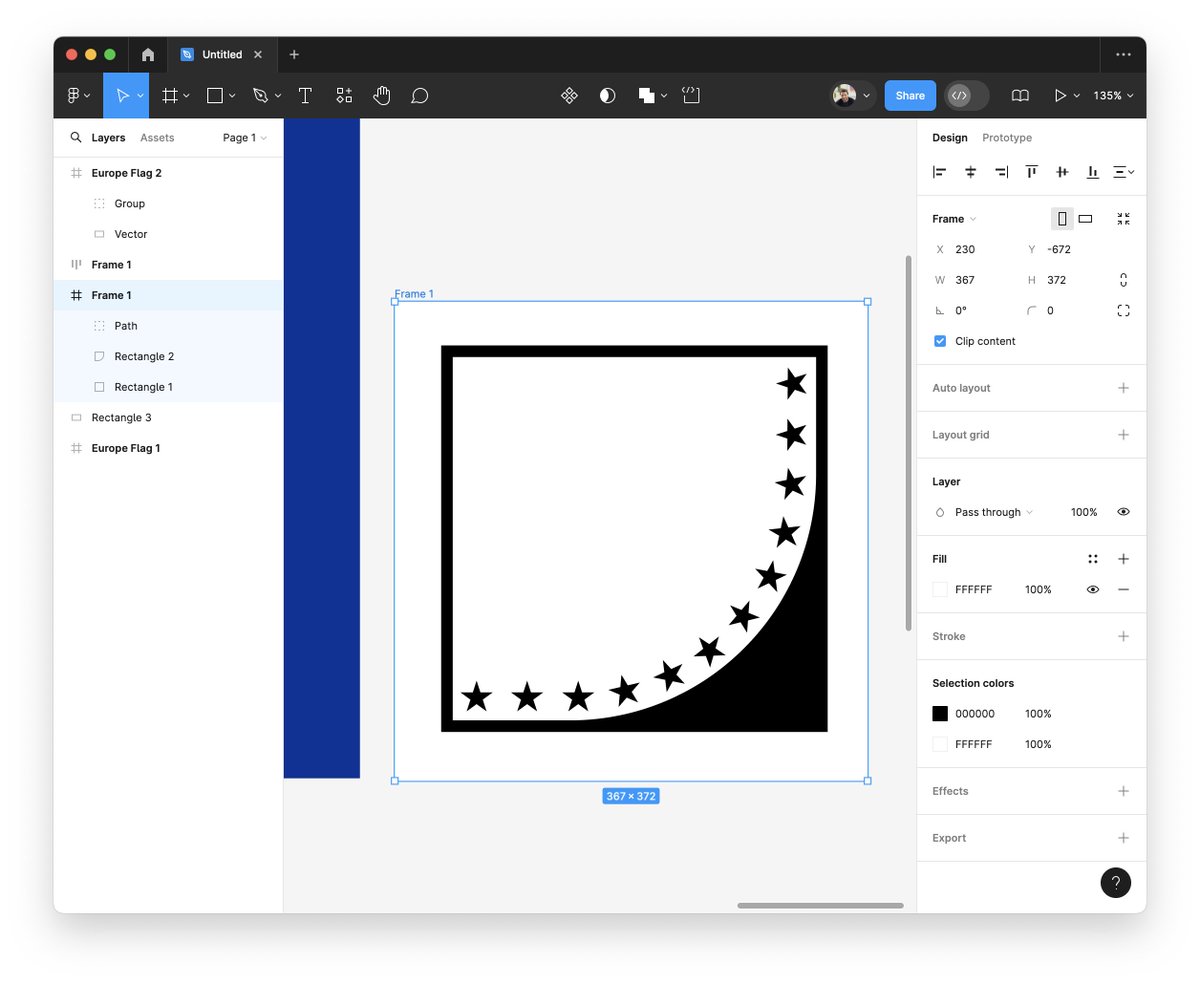Open the Libraries book icon
This screenshot has height=984, width=1200.
(x=1020, y=96)
